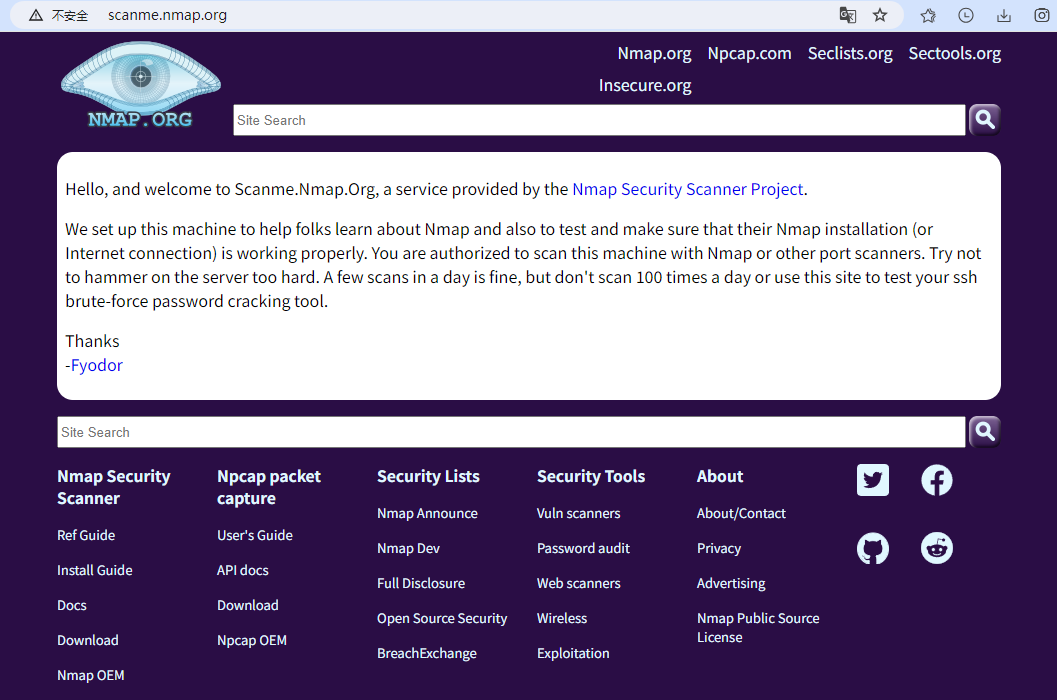The height and width of the screenshot is (700, 1057).
Task: Open the Security Lists heading link
Action: 428,476
